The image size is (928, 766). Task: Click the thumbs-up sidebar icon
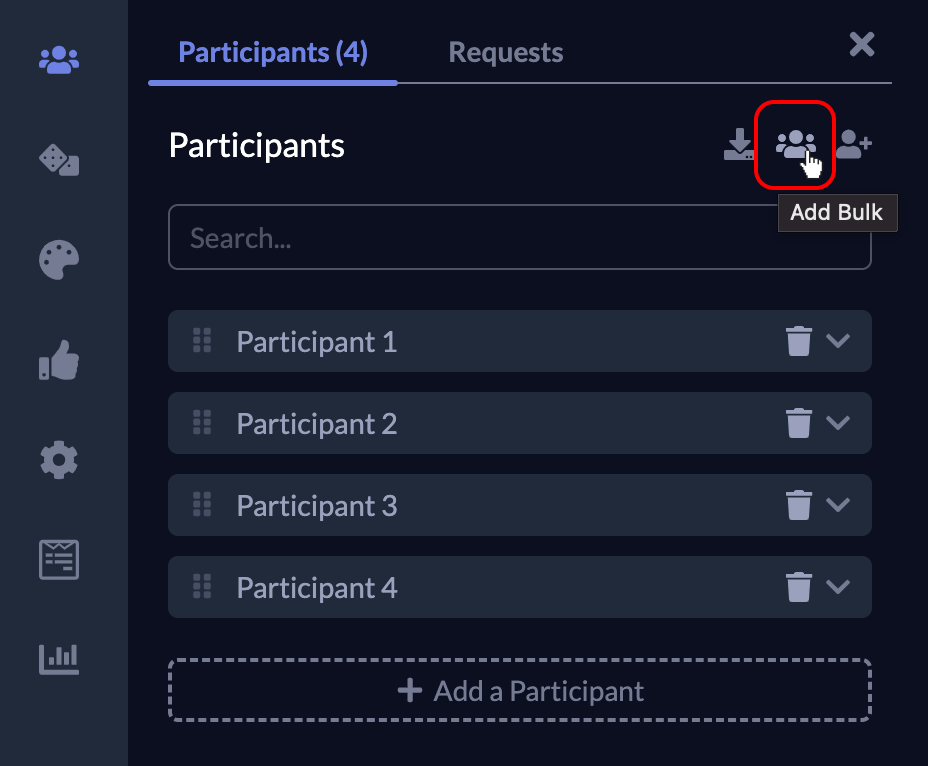pos(59,360)
